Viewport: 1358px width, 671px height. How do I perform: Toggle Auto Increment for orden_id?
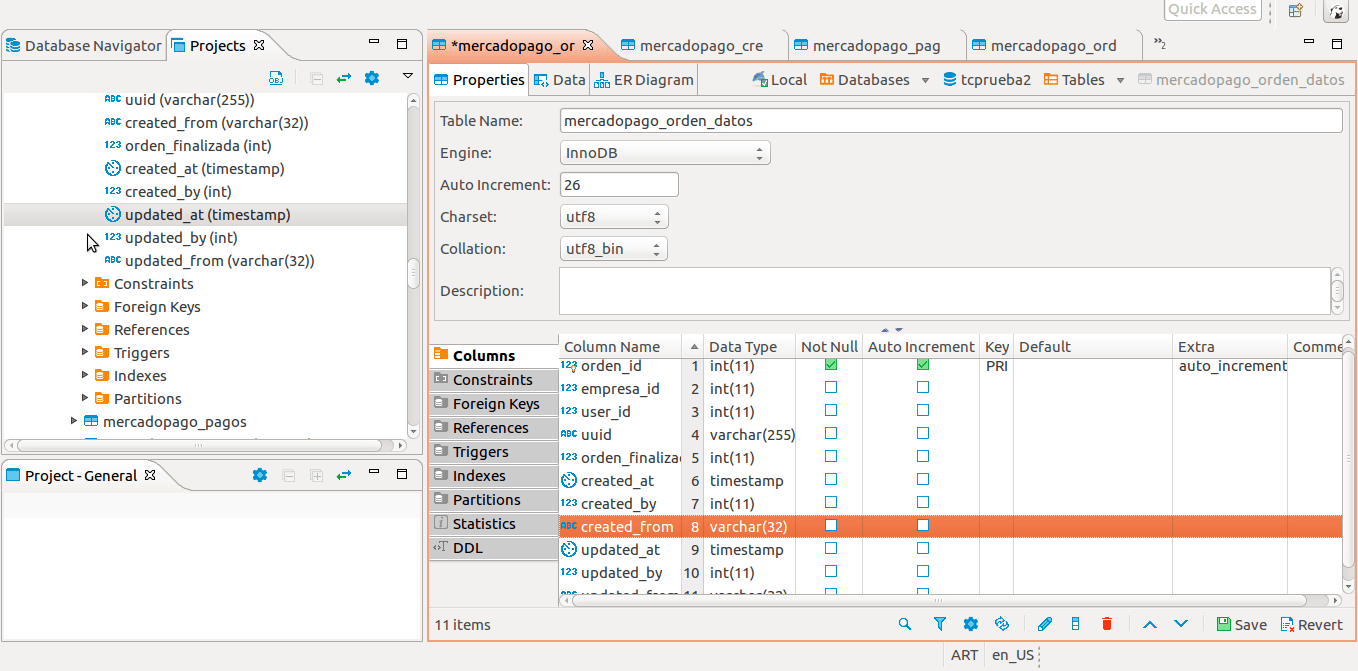pos(923,365)
